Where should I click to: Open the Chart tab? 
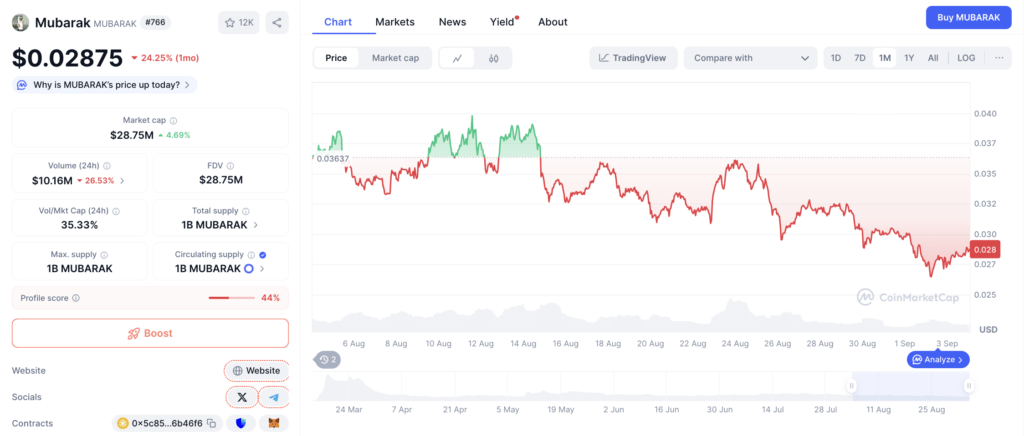(338, 22)
